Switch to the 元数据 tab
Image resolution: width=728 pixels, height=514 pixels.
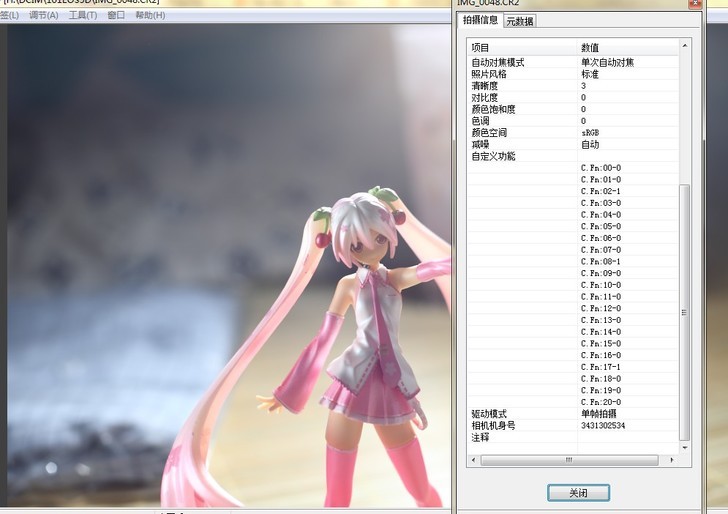coord(520,21)
